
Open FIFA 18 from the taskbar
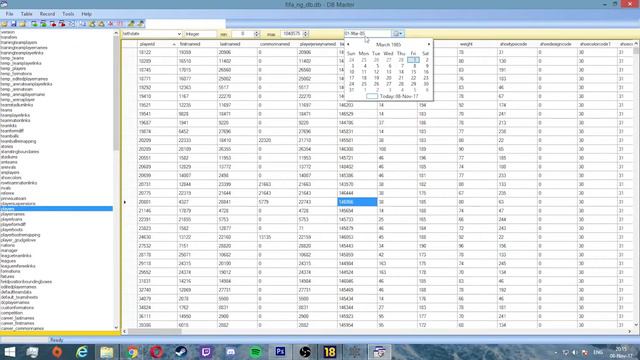coord(330,352)
